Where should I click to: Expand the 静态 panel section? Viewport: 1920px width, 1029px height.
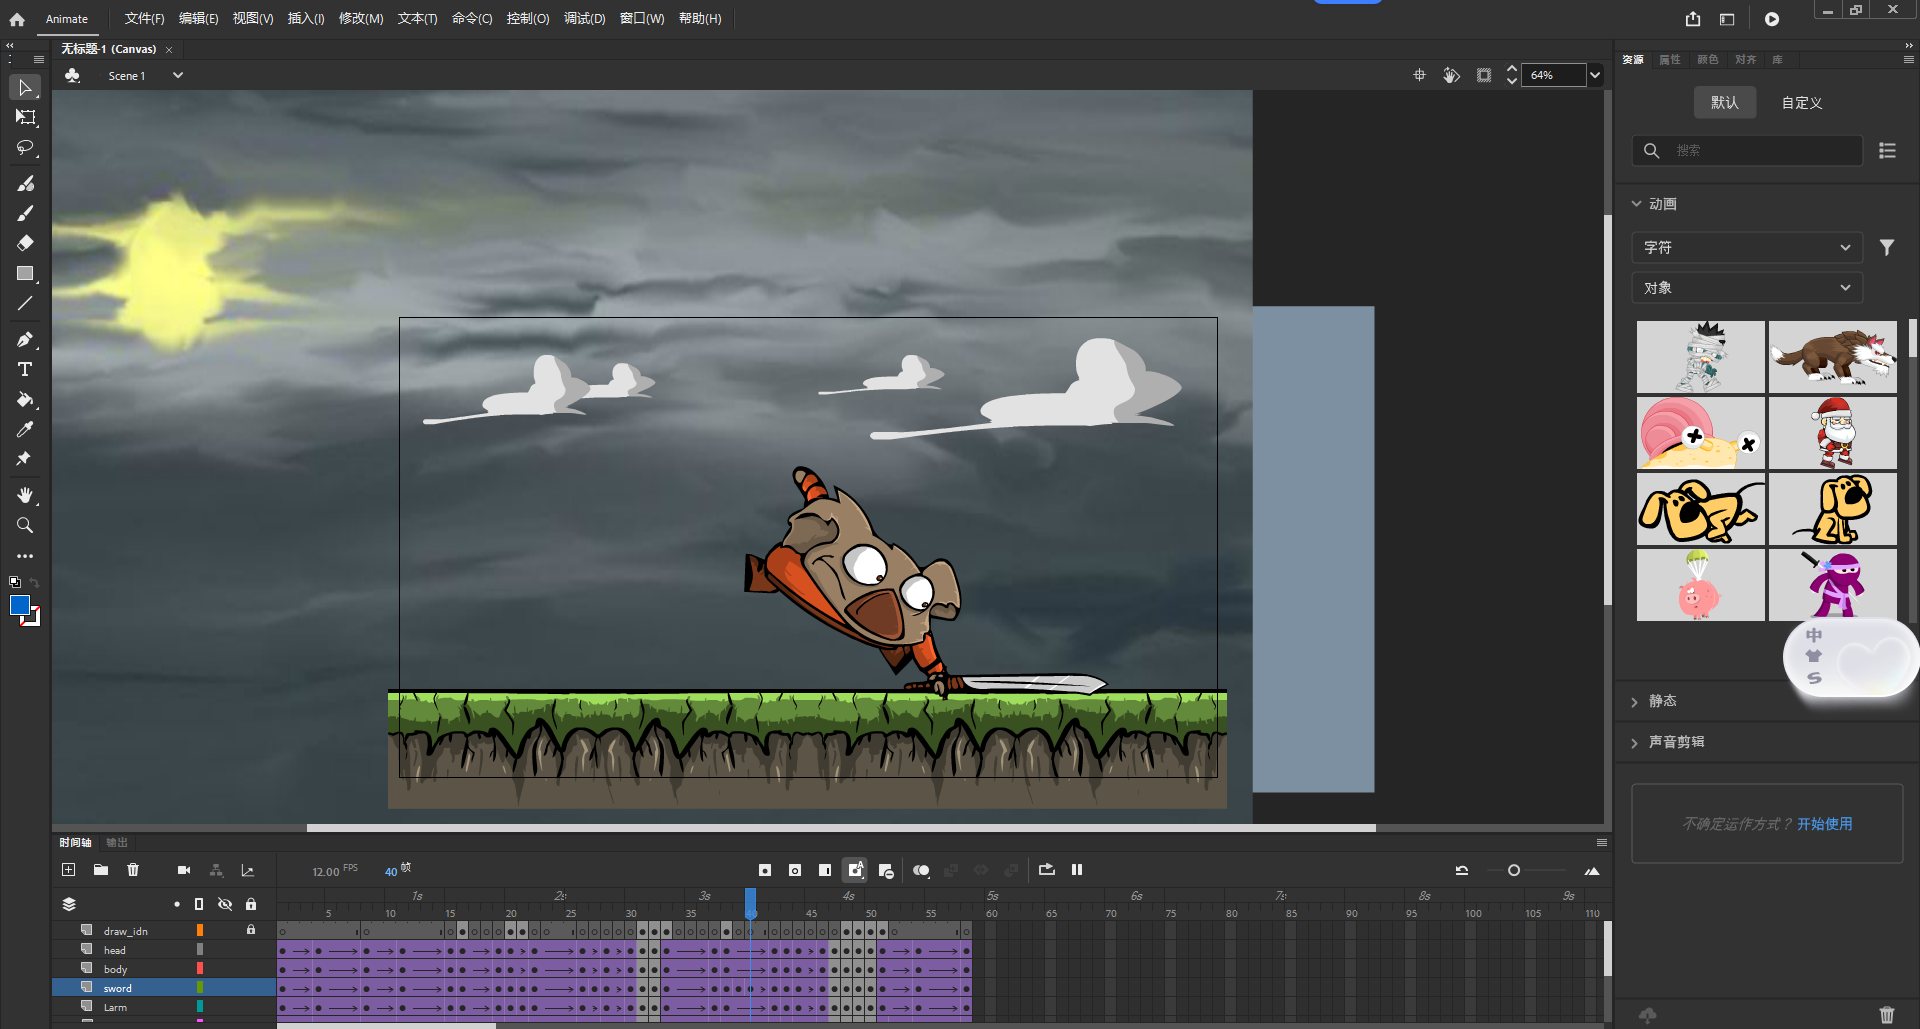point(1661,701)
